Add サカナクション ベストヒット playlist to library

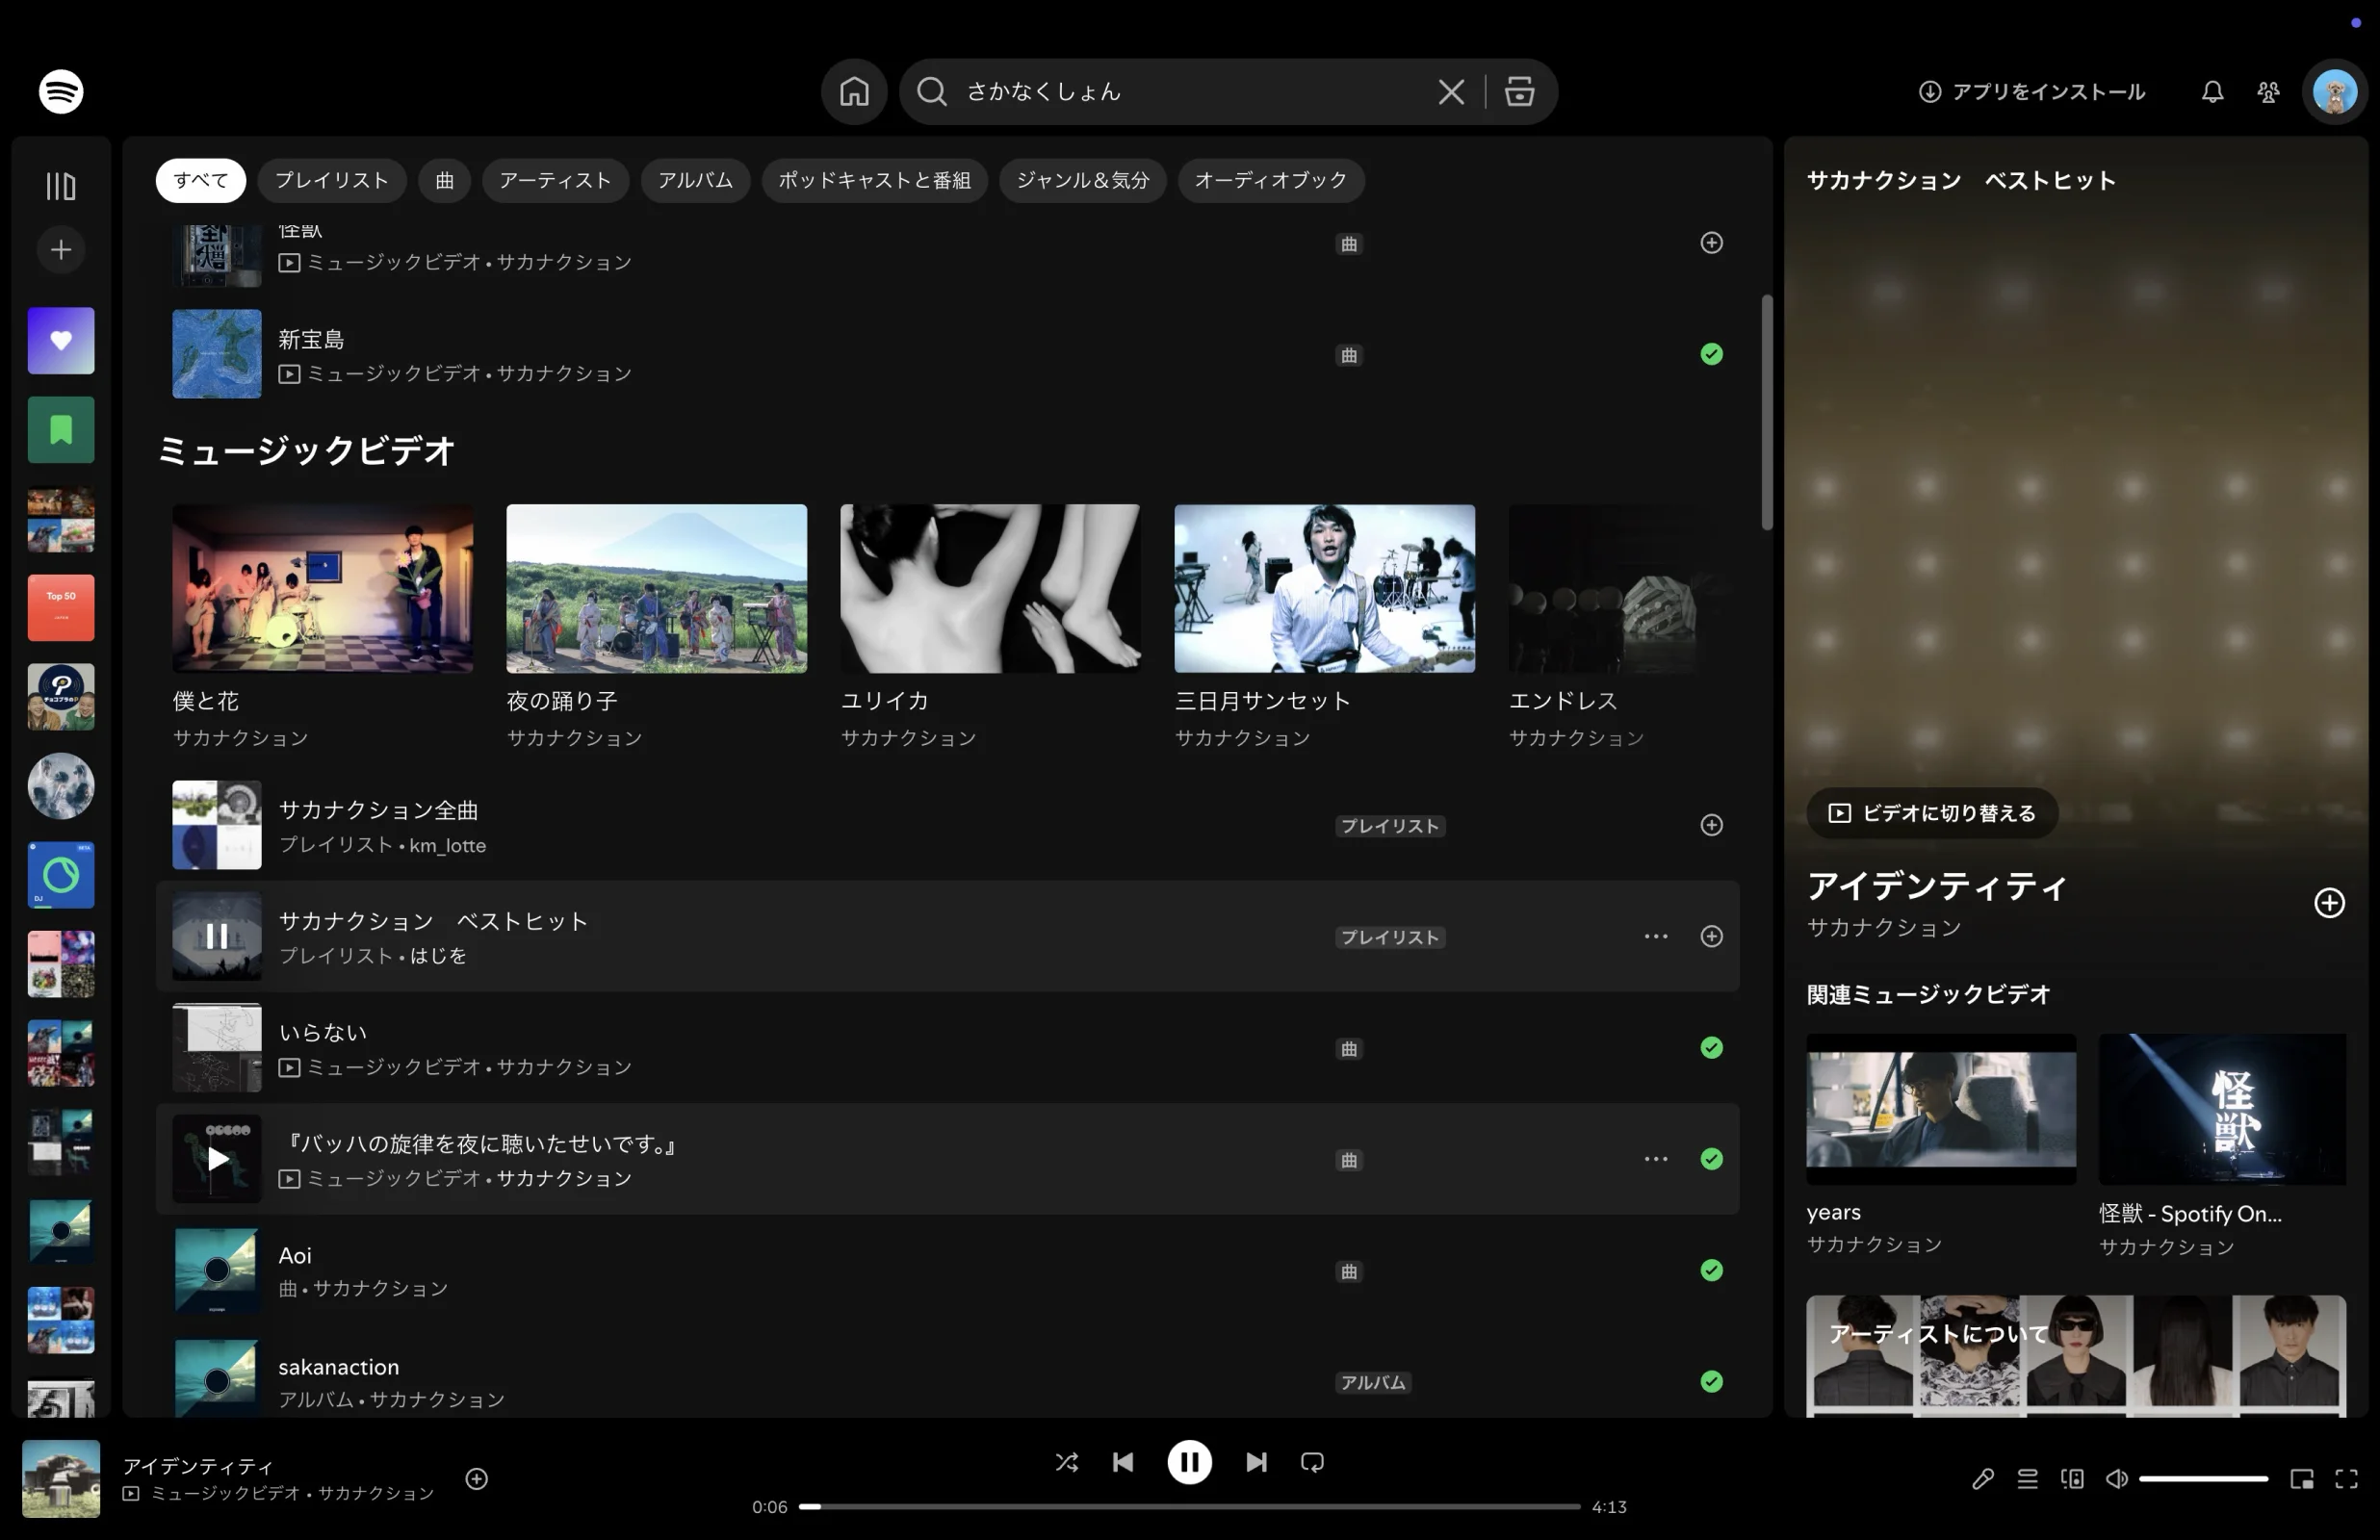1711,936
